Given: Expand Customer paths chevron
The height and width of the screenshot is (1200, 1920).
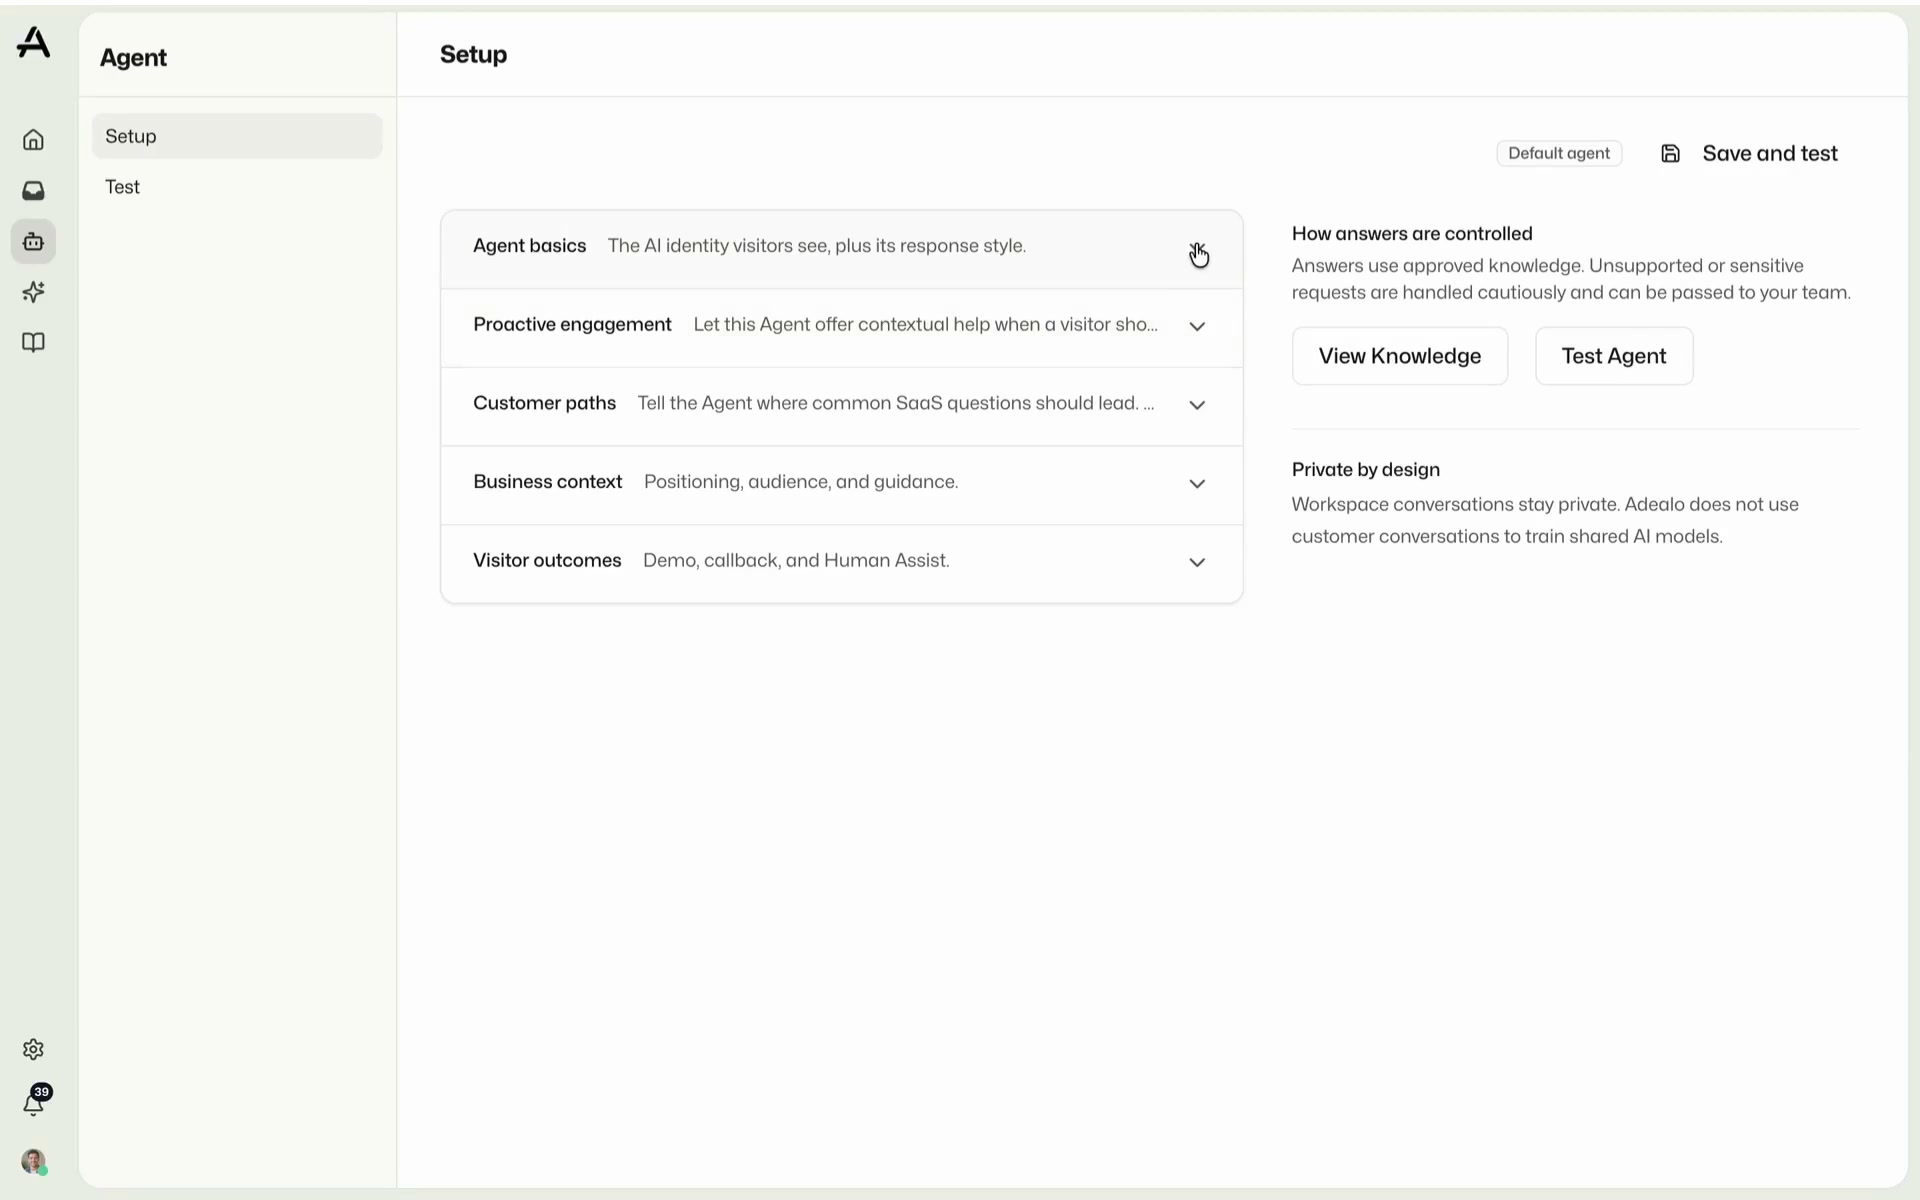Looking at the screenshot, I should click(1197, 405).
